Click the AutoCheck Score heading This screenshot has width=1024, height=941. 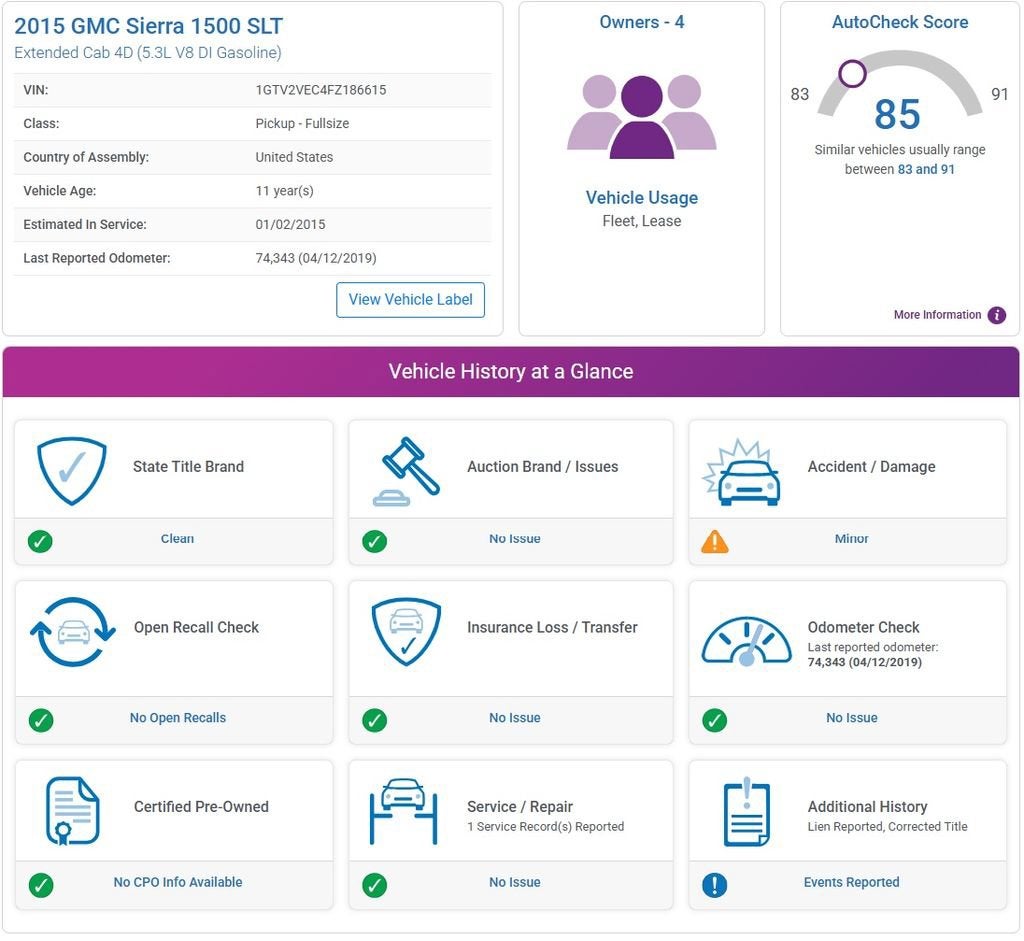[x=900, y=22]
